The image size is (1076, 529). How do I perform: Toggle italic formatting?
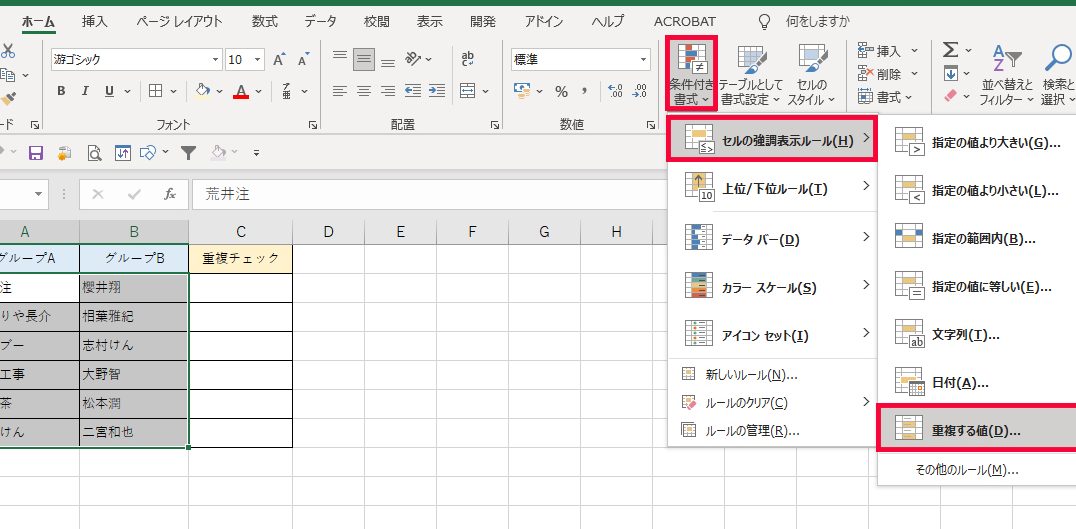pyautogui.click(x=85, y=91)
